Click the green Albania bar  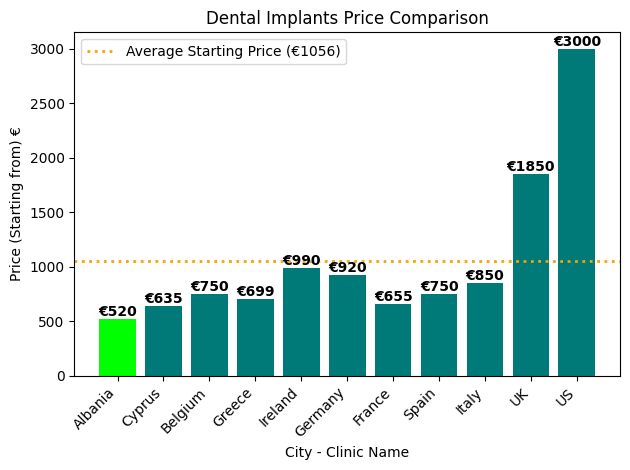[x=117, y=347]
